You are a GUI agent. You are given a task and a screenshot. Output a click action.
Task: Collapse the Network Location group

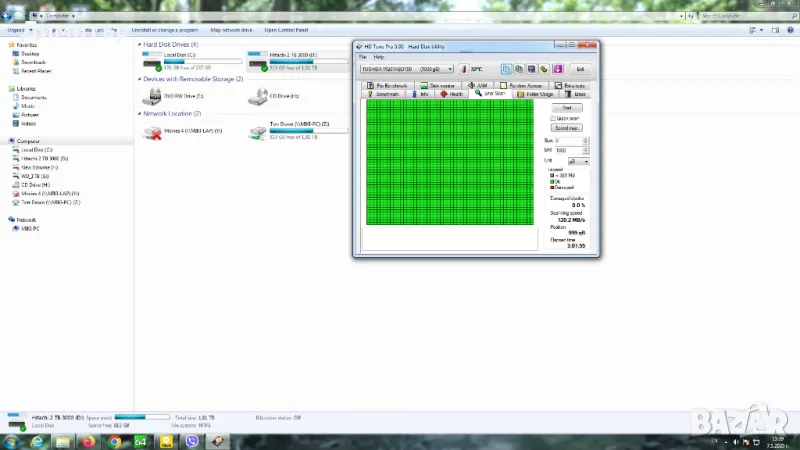[140, 114]
